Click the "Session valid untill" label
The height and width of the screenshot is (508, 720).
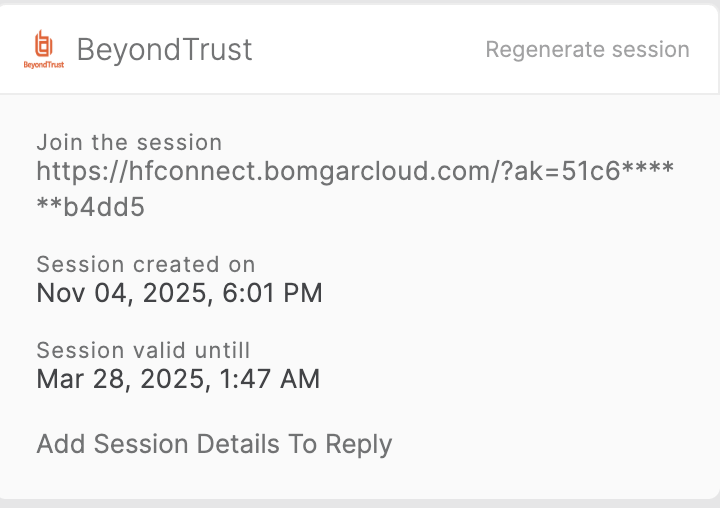tap(143, 350)
